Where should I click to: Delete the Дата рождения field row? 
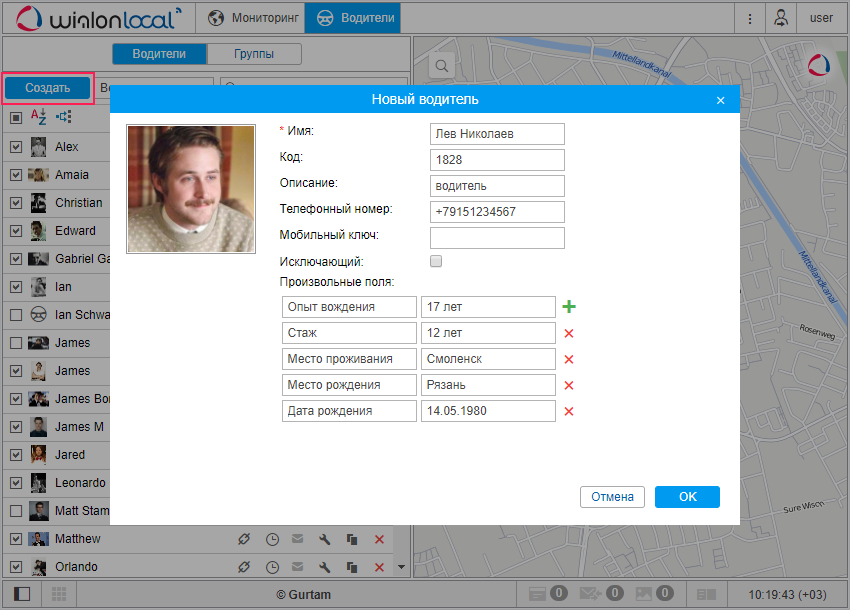coord(569,411)
